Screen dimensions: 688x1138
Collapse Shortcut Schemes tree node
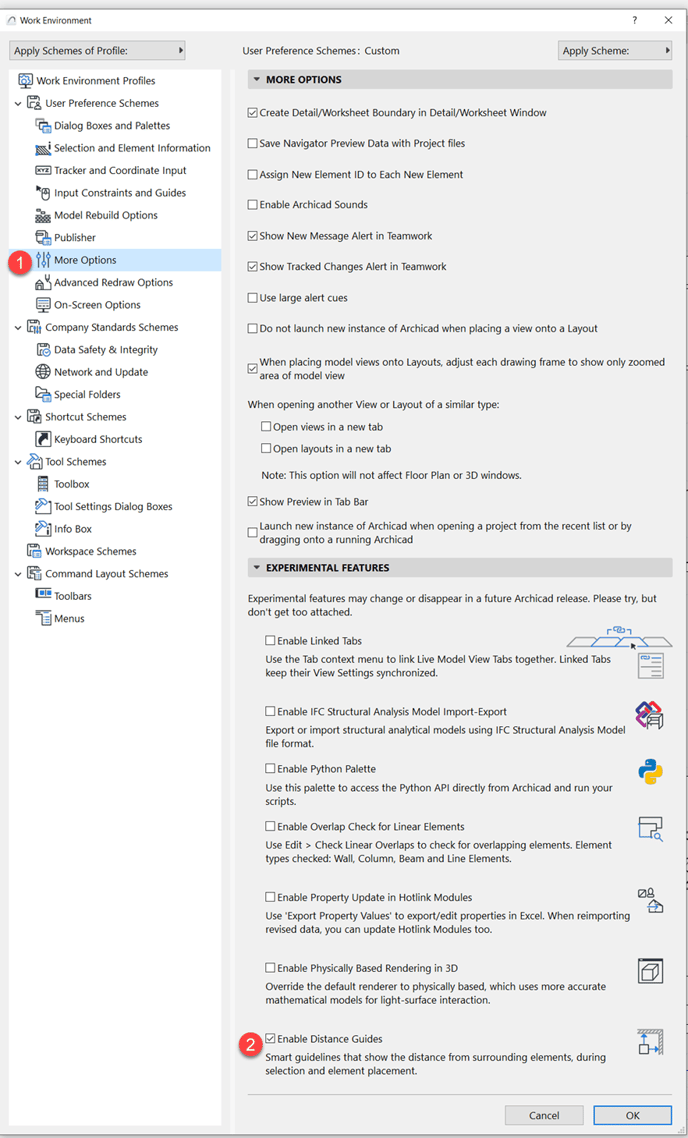click(18, 417)
